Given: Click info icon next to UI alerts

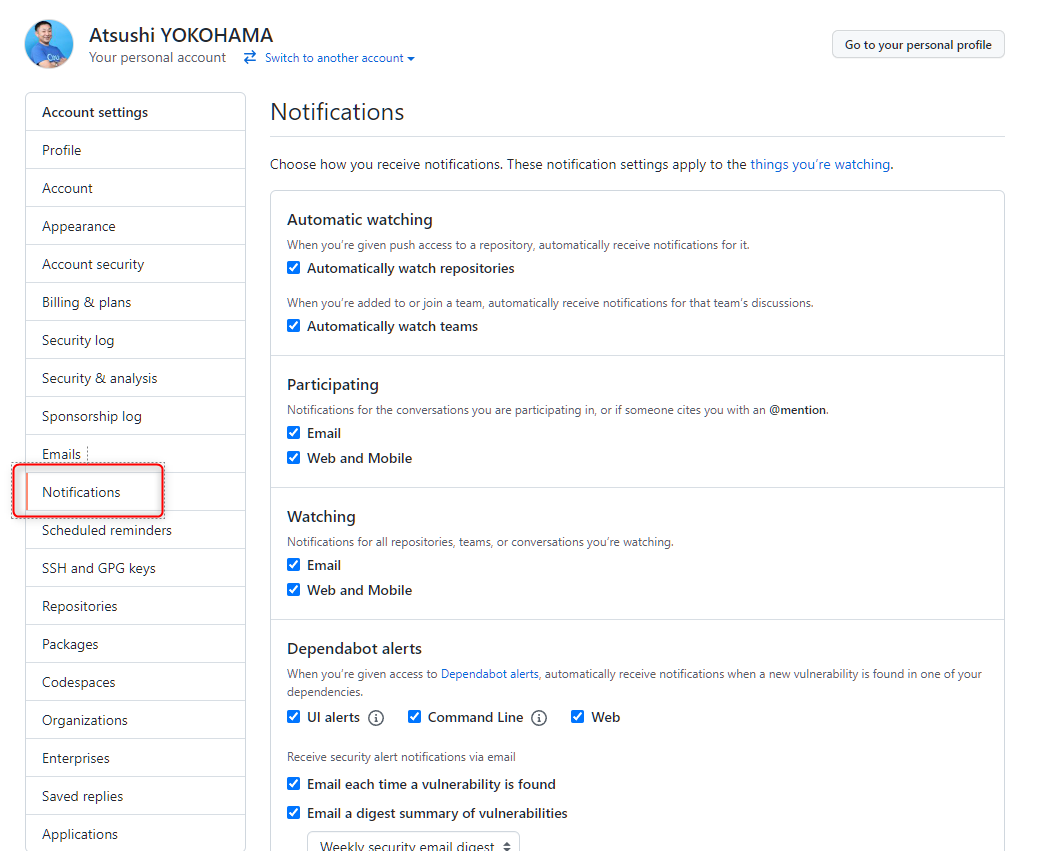Looking at the screenshot, I should (376, 718).
